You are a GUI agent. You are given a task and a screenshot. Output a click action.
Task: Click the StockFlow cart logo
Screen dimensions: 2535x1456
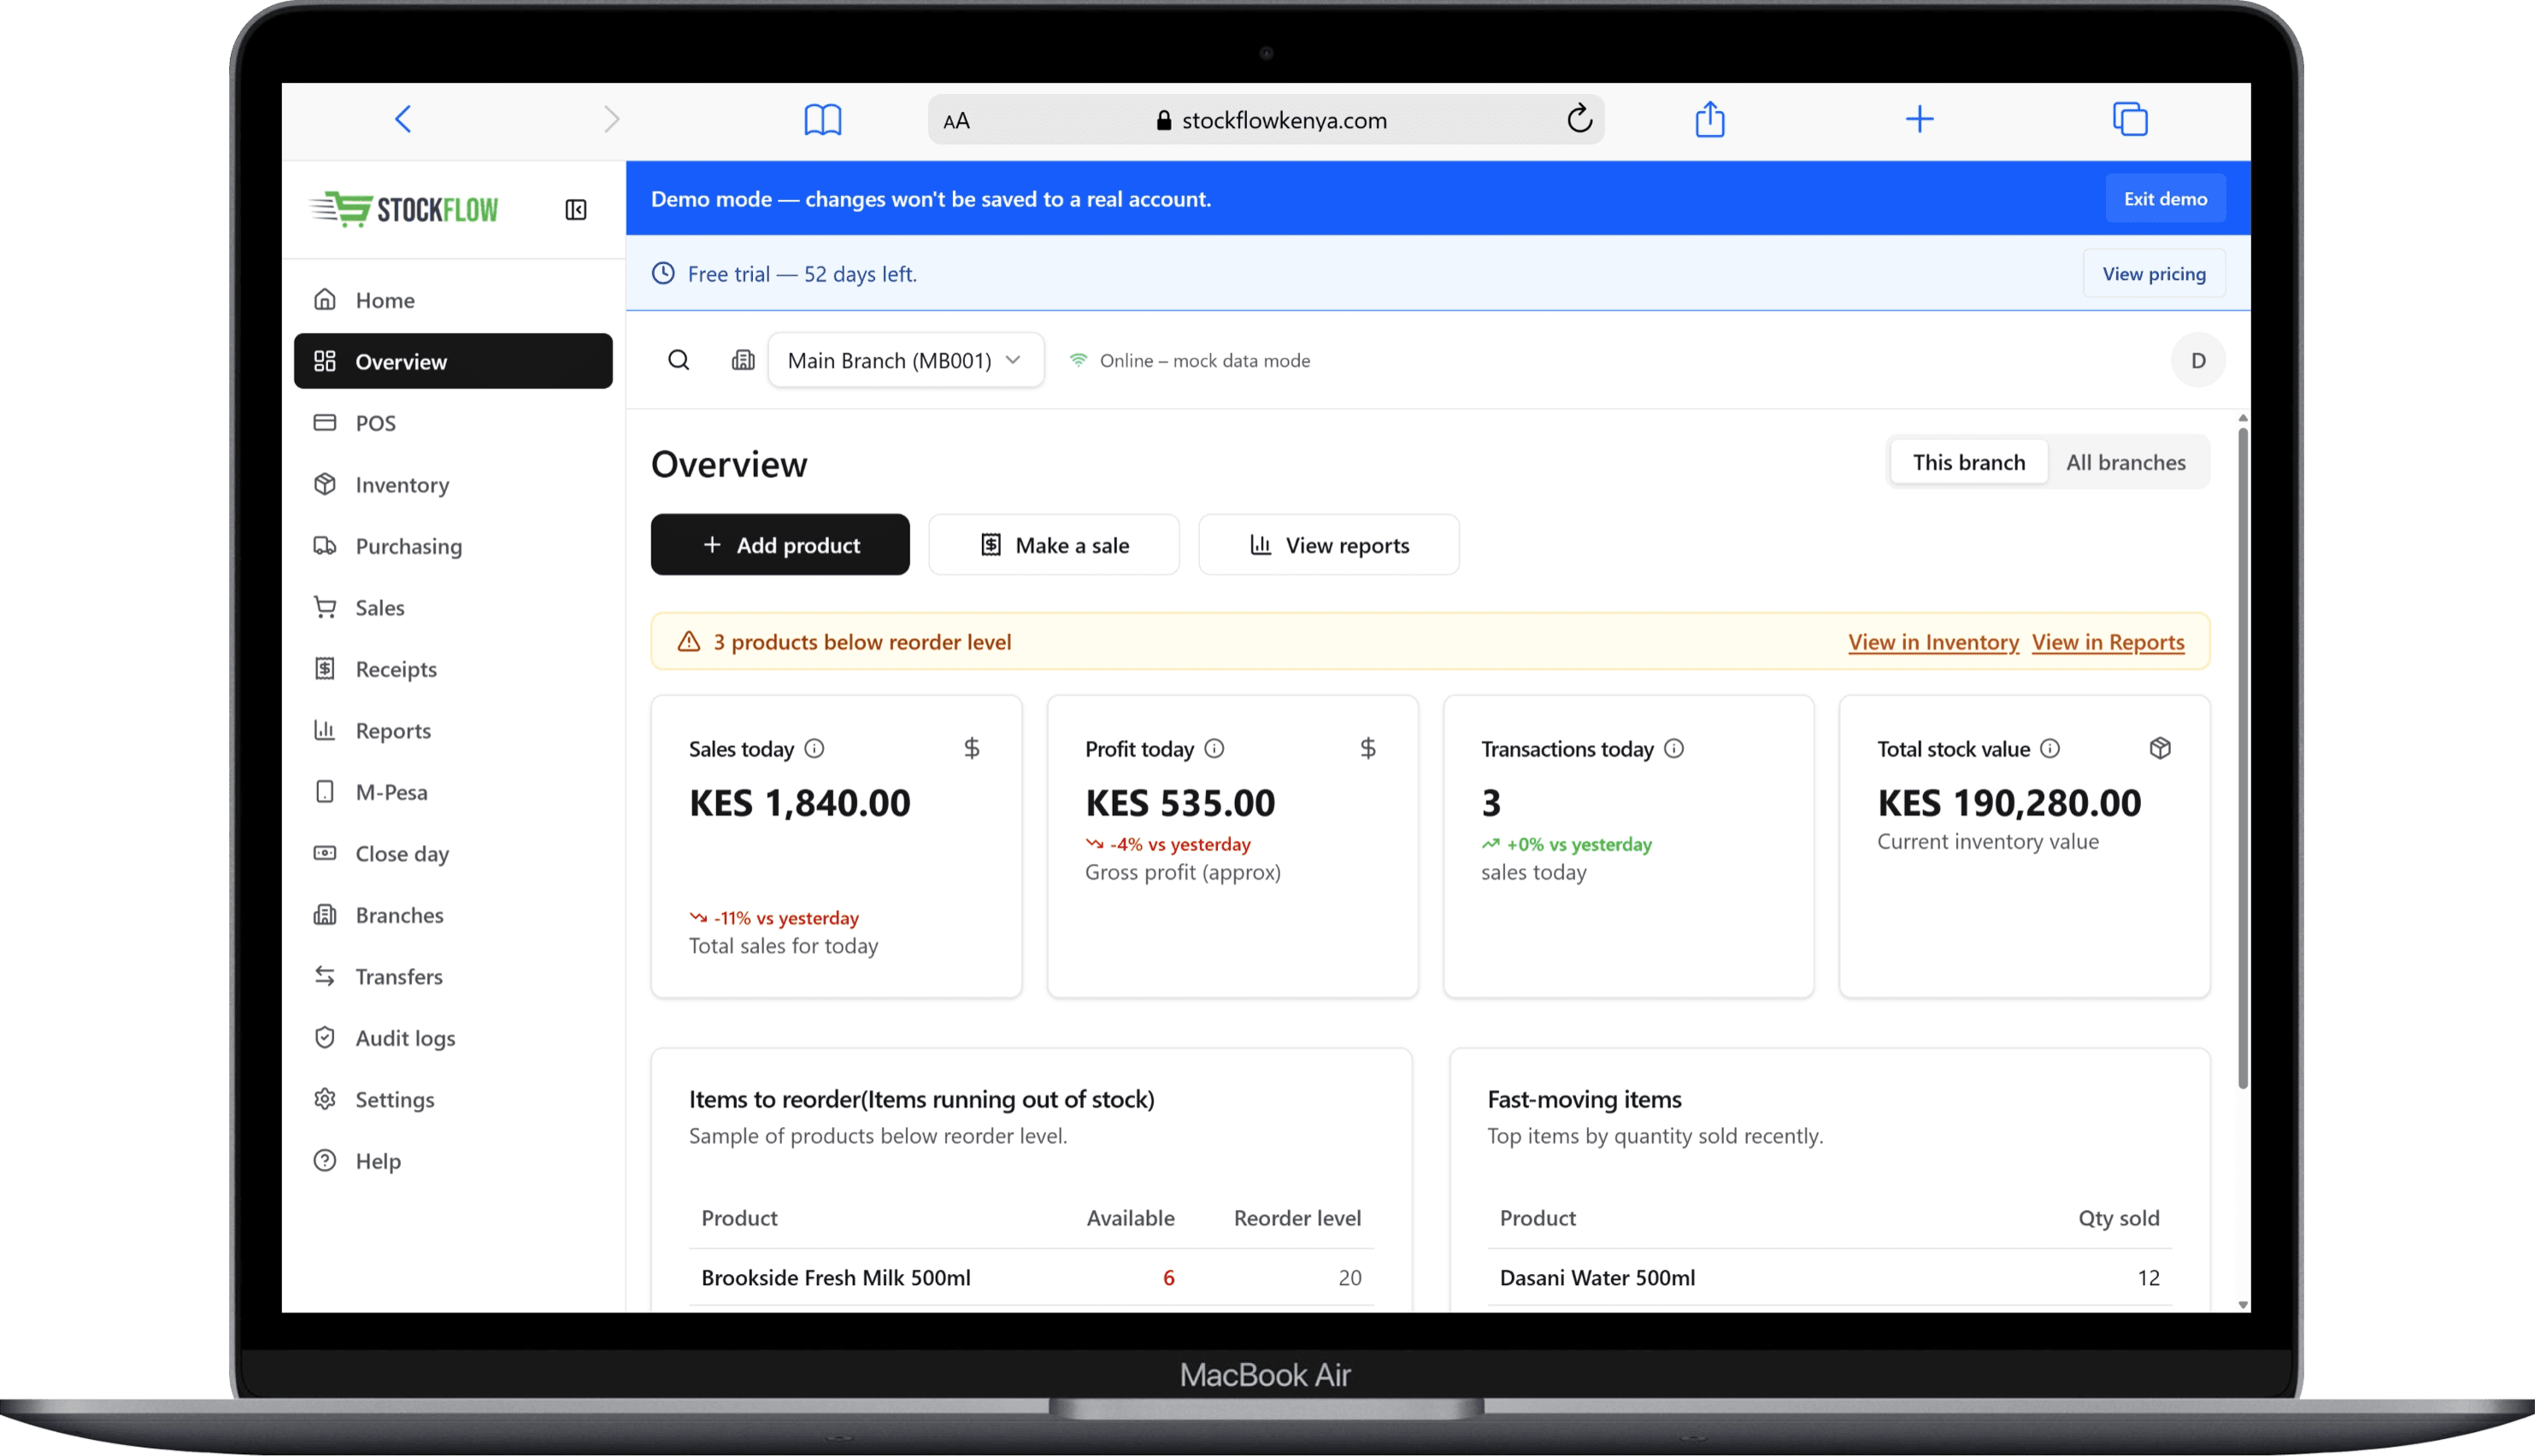click(345, 209)
